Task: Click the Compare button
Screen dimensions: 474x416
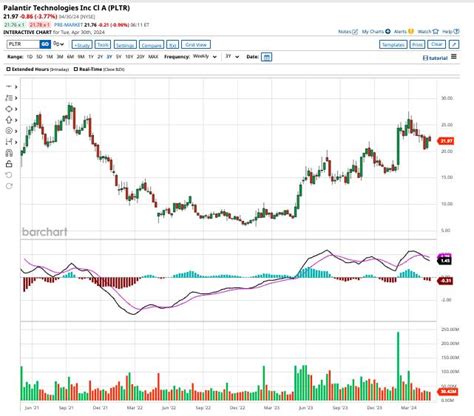Action: coord(151,45)
